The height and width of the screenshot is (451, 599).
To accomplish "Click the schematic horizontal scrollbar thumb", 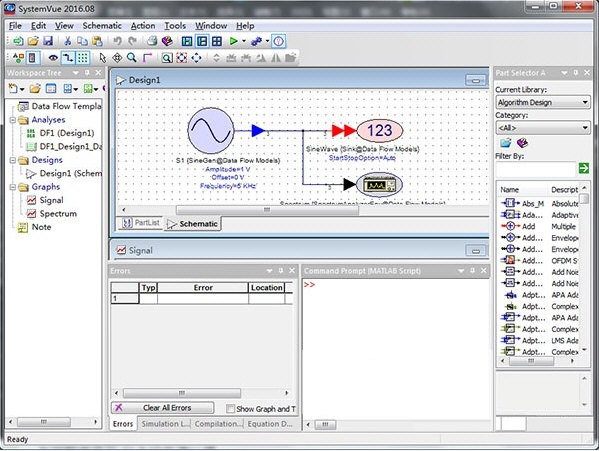I will pyautogui.click(x=267, y=210).
